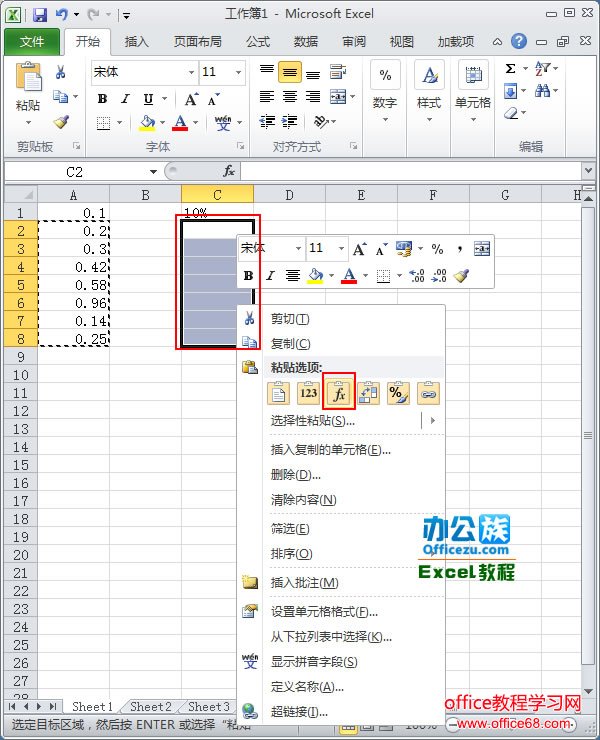Viewport: 600px width, 740px height.
Task: Open the Name Box dropdown arrow
Action: coord(153,171)
